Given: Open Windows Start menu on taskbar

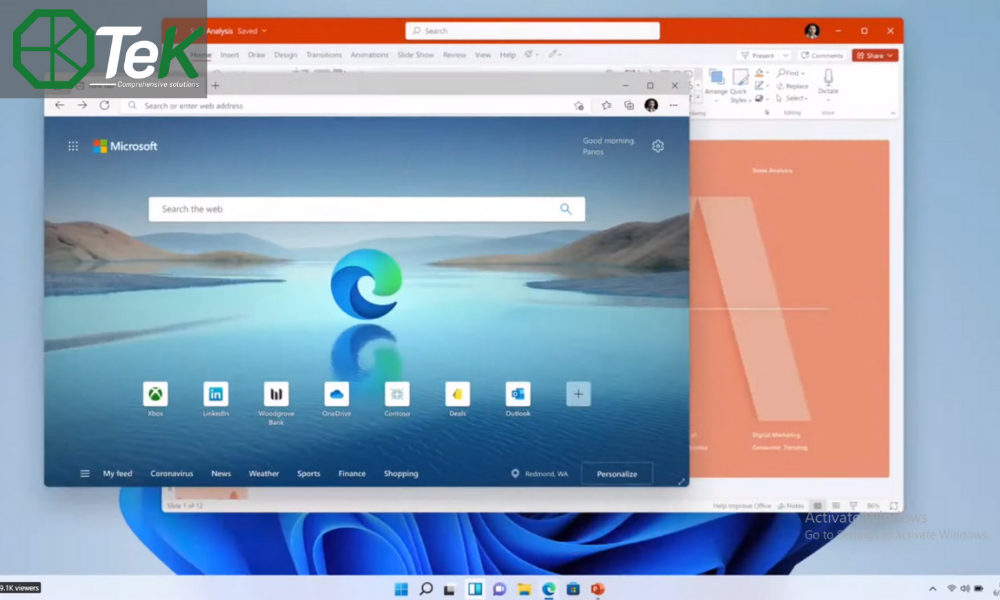Looking at the screenshot, I should 401,589.
